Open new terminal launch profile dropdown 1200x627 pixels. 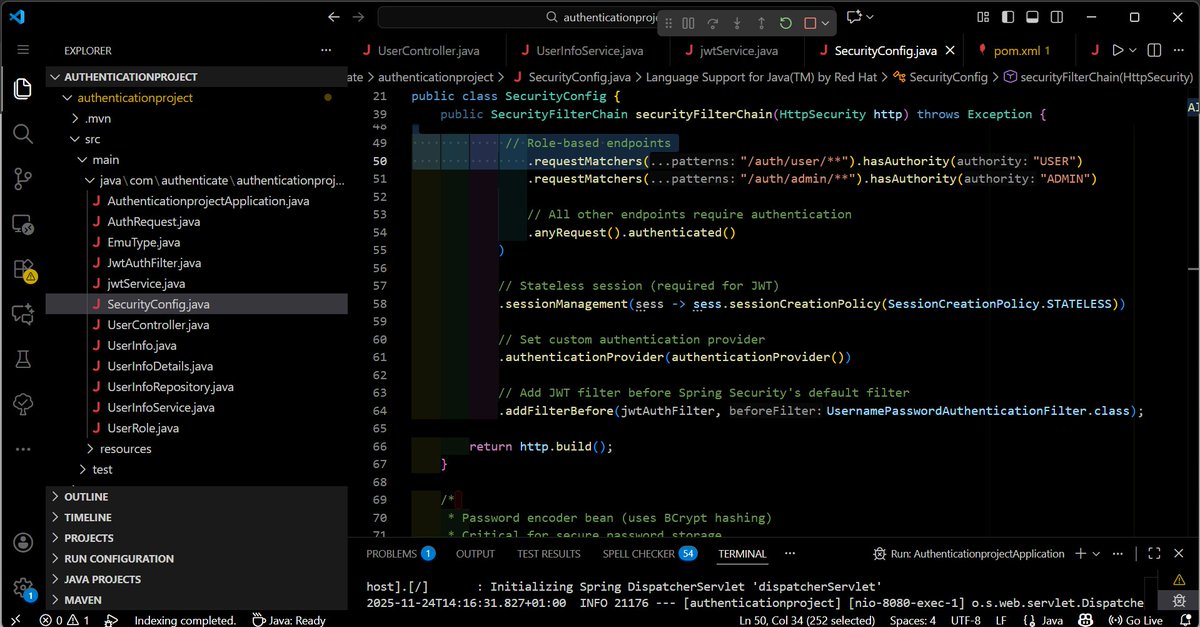click(x=1097, y=553)
